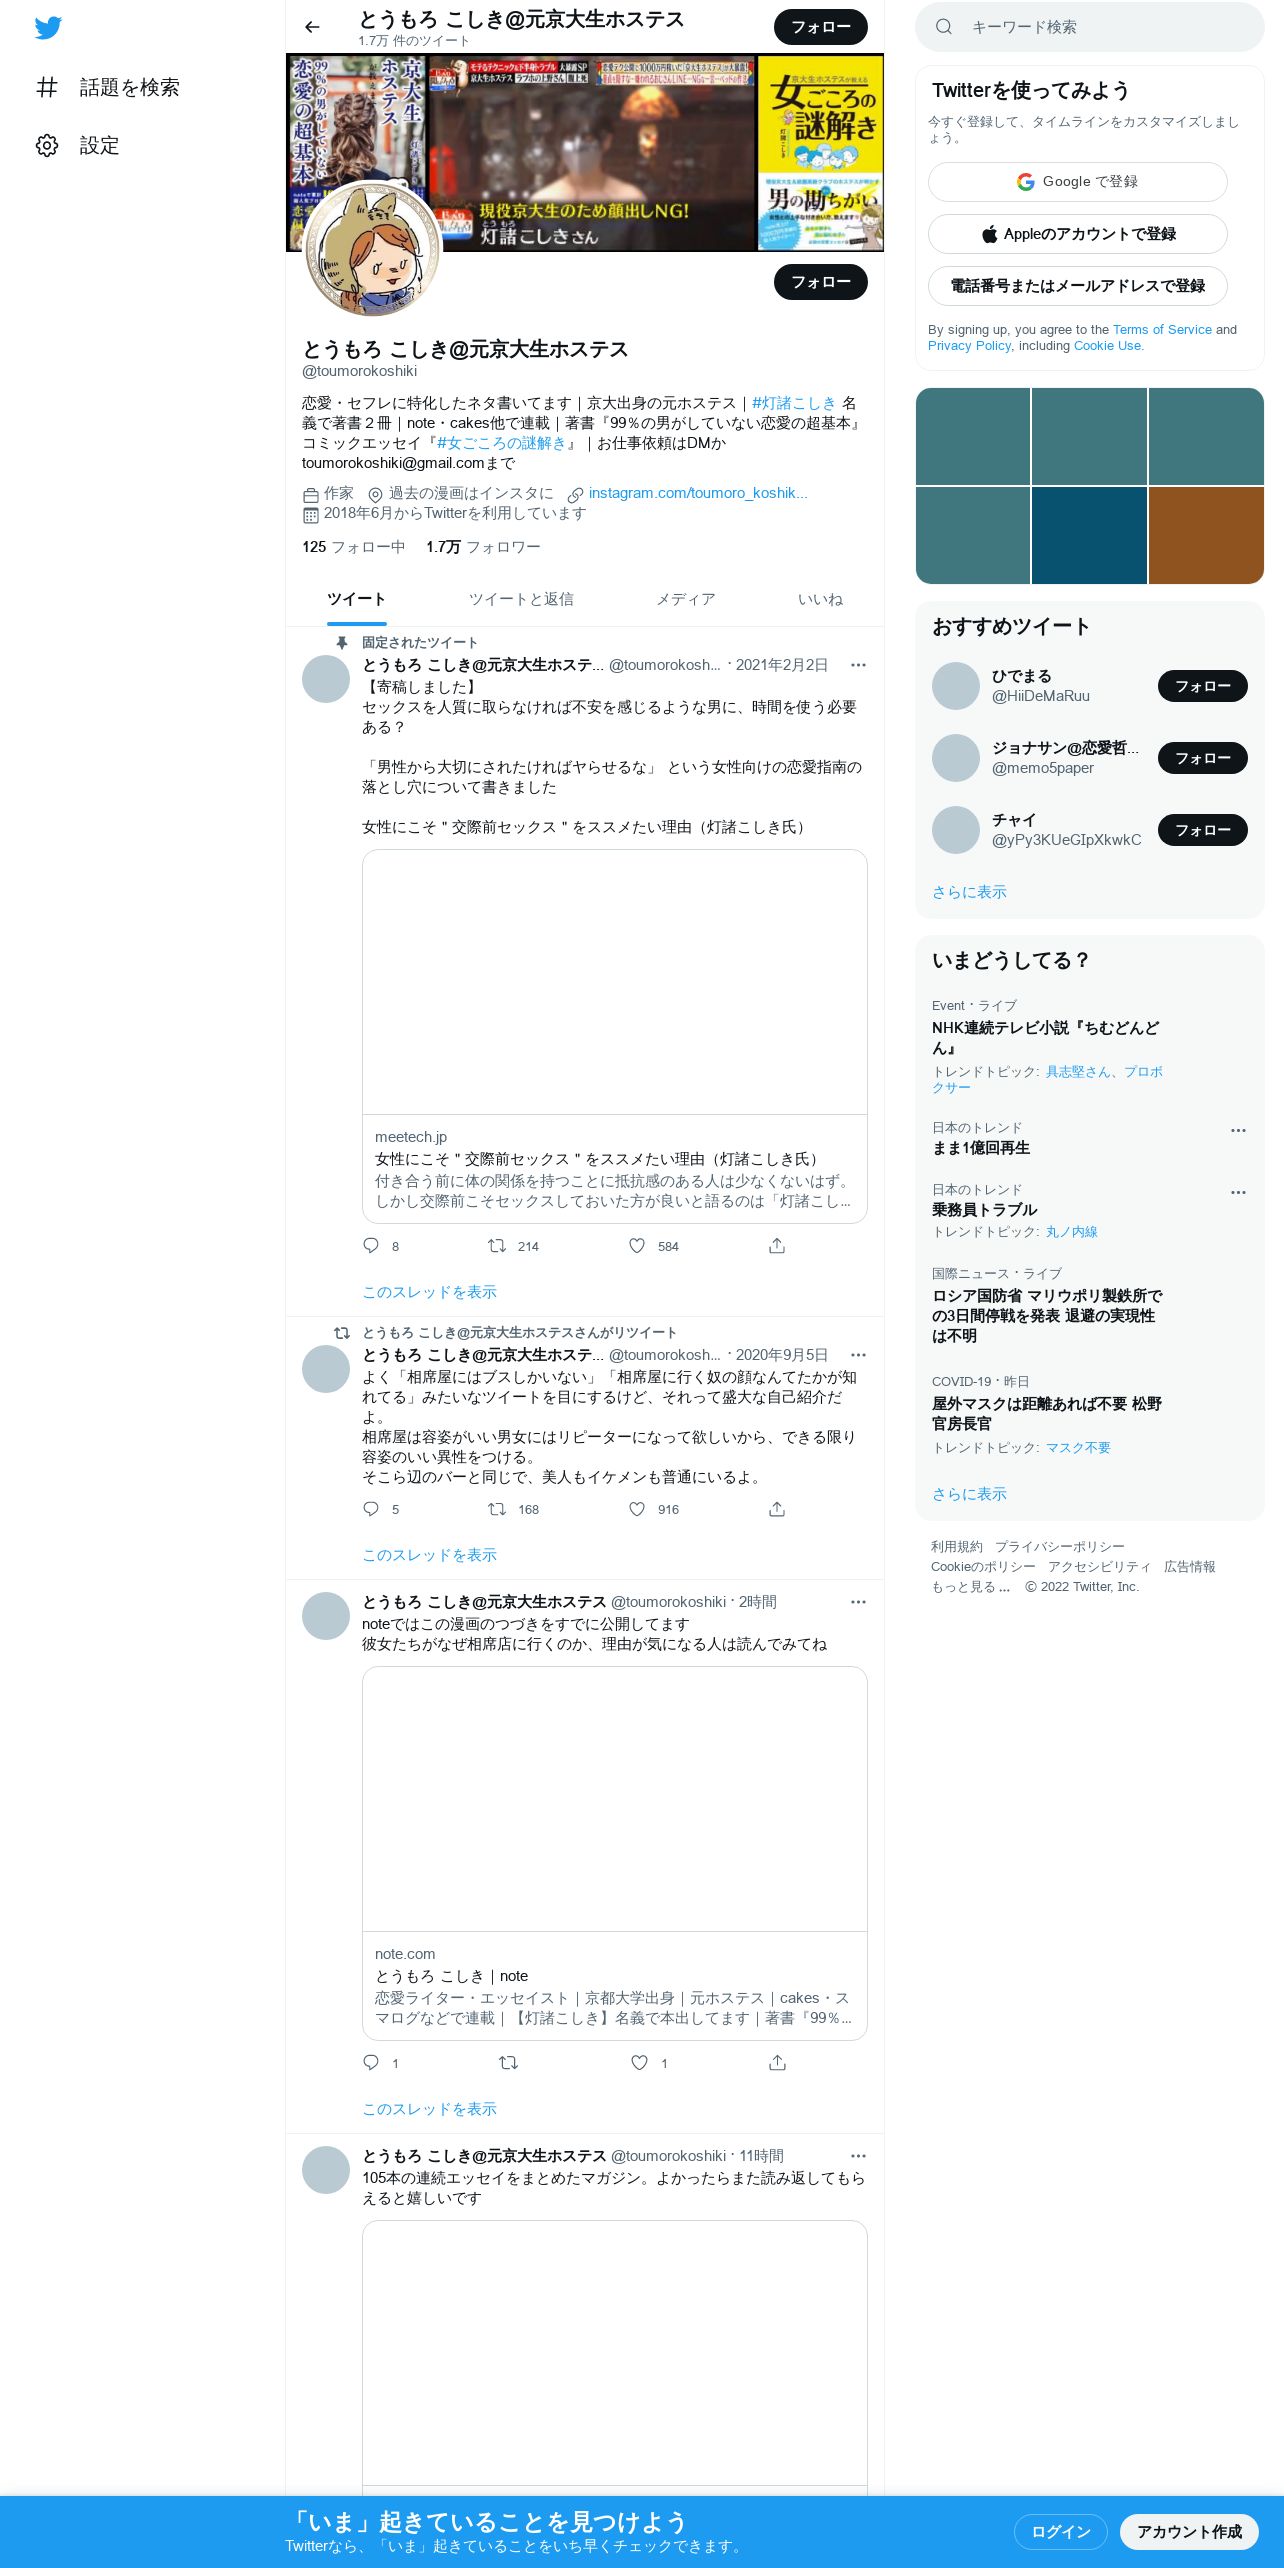Switch to the ツイートと返信 tab

[x=521, y=599]
